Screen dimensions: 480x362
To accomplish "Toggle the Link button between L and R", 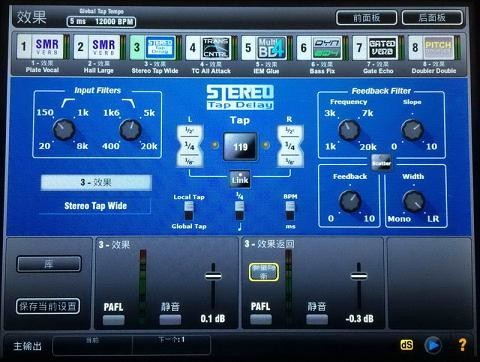I will 240,180.
